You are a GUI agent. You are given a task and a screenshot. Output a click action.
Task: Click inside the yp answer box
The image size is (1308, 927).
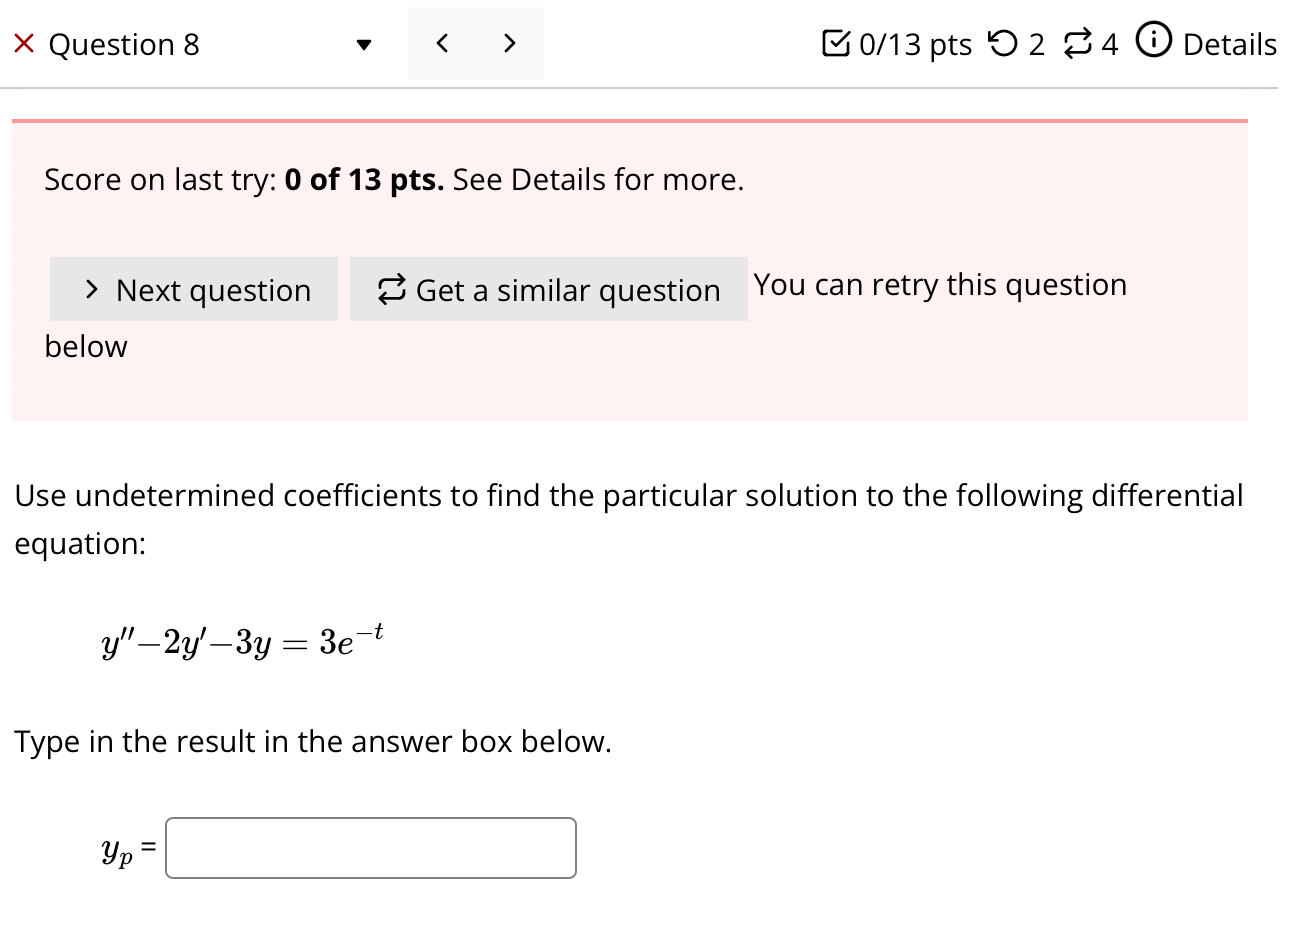[370, 847]
